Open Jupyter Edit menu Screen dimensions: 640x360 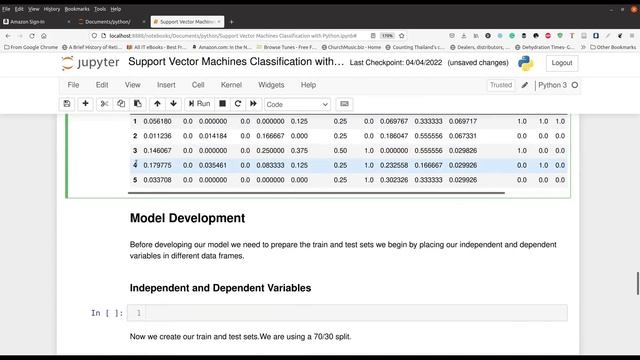point(102,85)
